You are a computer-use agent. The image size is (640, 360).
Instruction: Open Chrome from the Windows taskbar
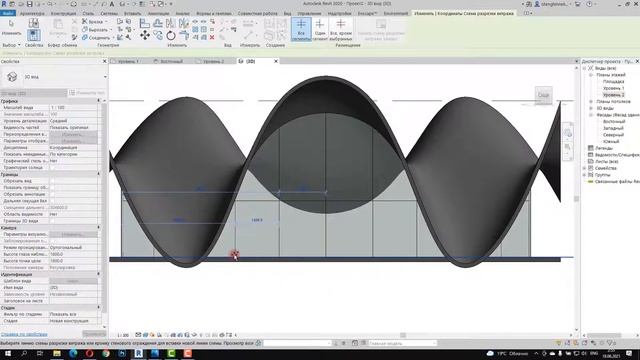pos(106,353)
